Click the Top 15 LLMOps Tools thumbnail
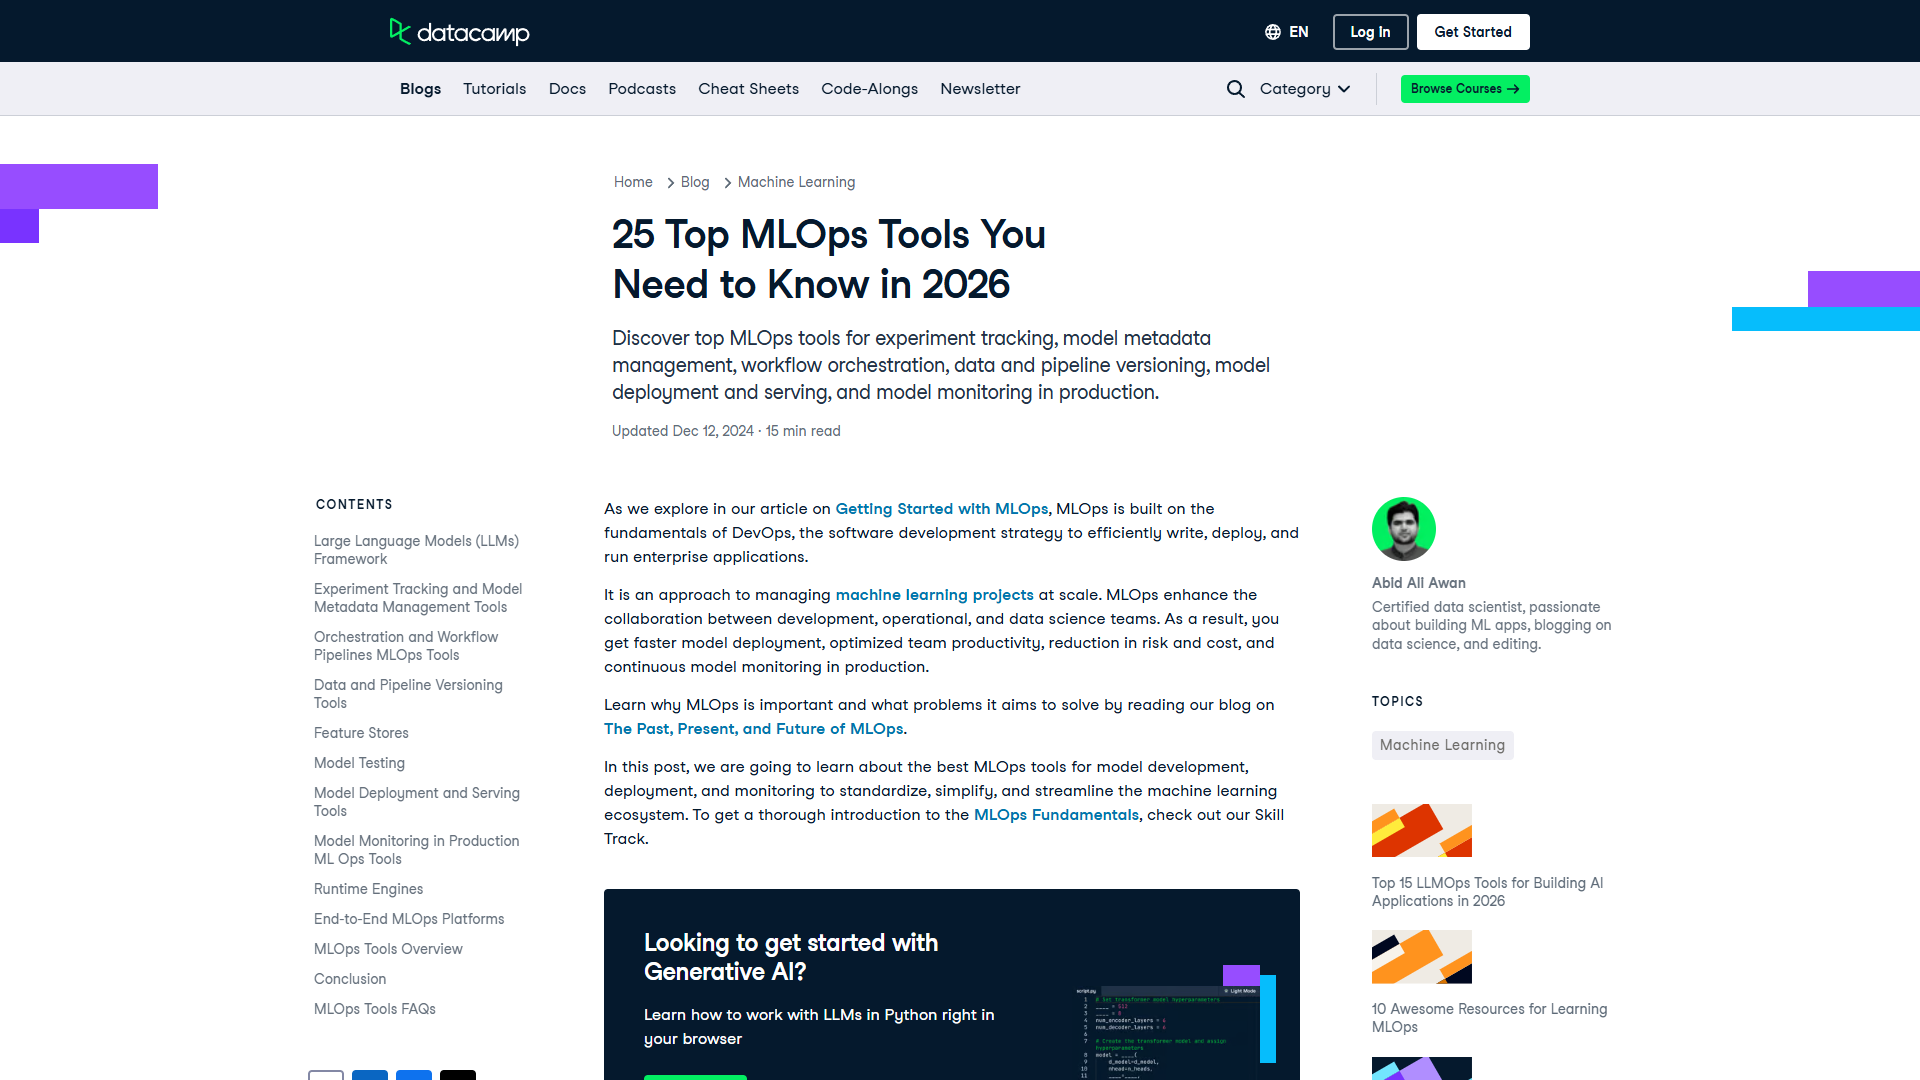The height and width of the screenshot is (1080, 1920). pyautogui.click(x=1421, y=830)
